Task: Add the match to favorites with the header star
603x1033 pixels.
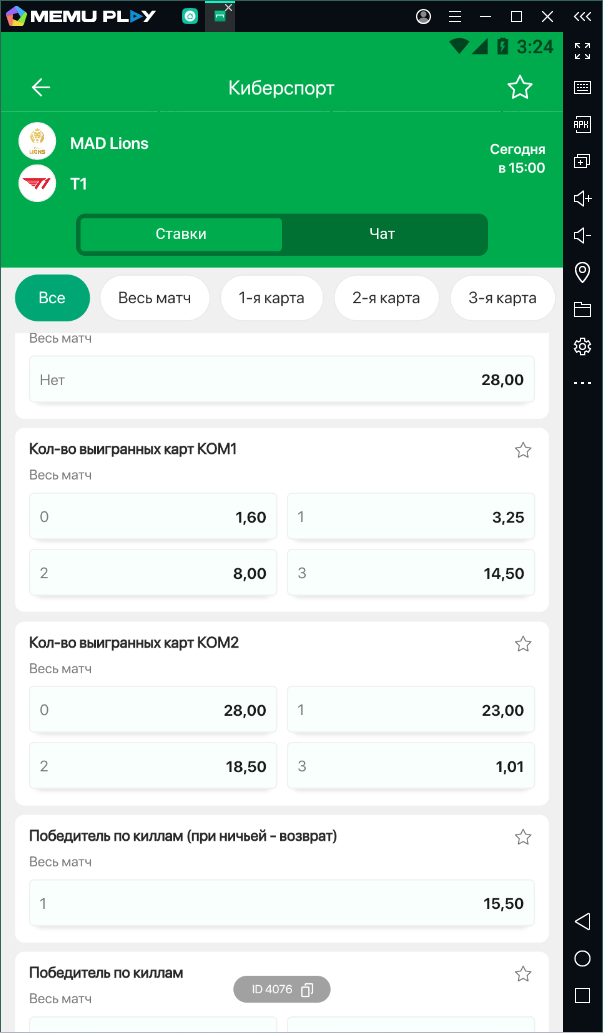Action: (519, 88)
